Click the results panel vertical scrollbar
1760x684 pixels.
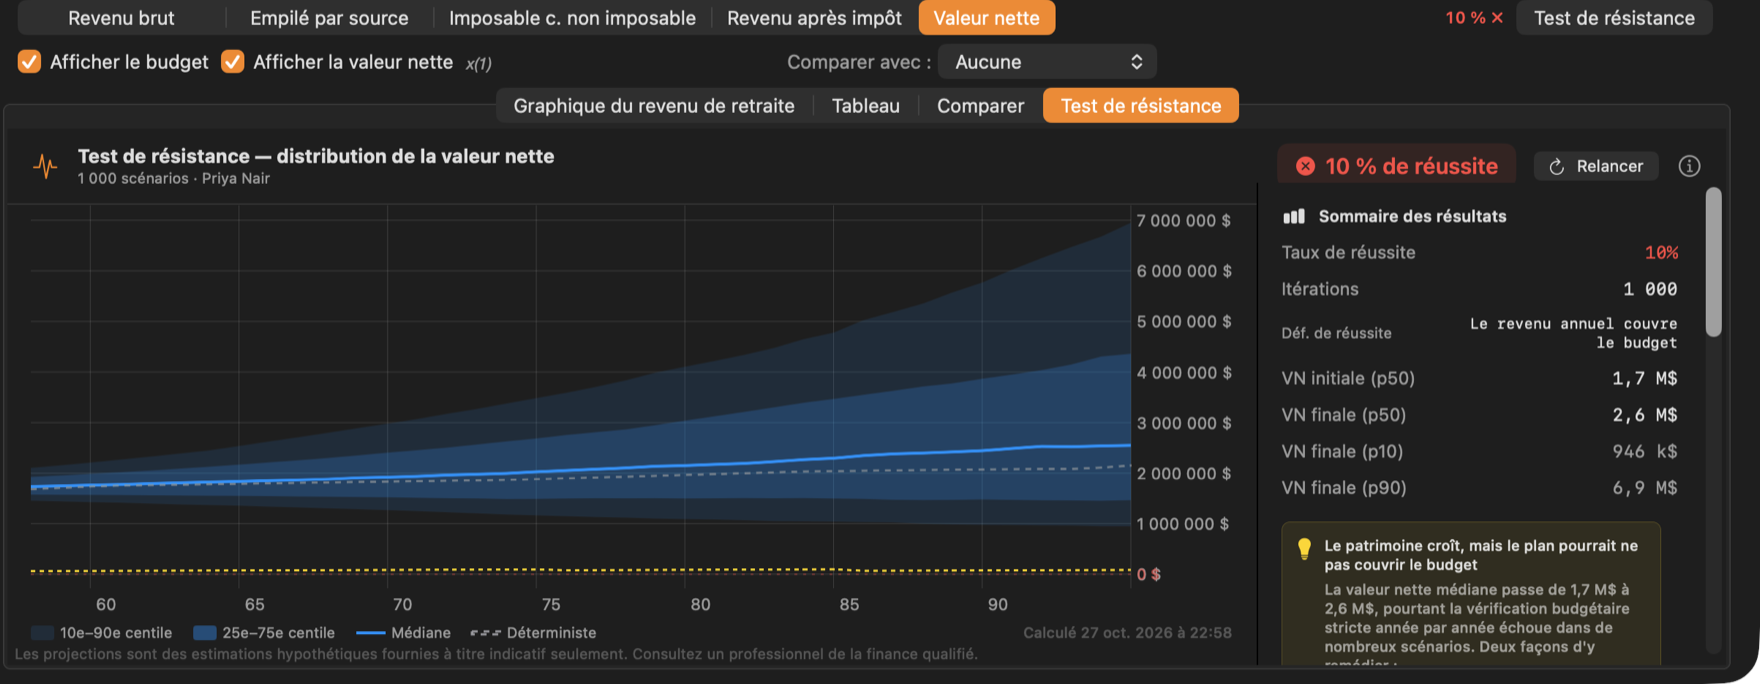(x=1713, y=262)
